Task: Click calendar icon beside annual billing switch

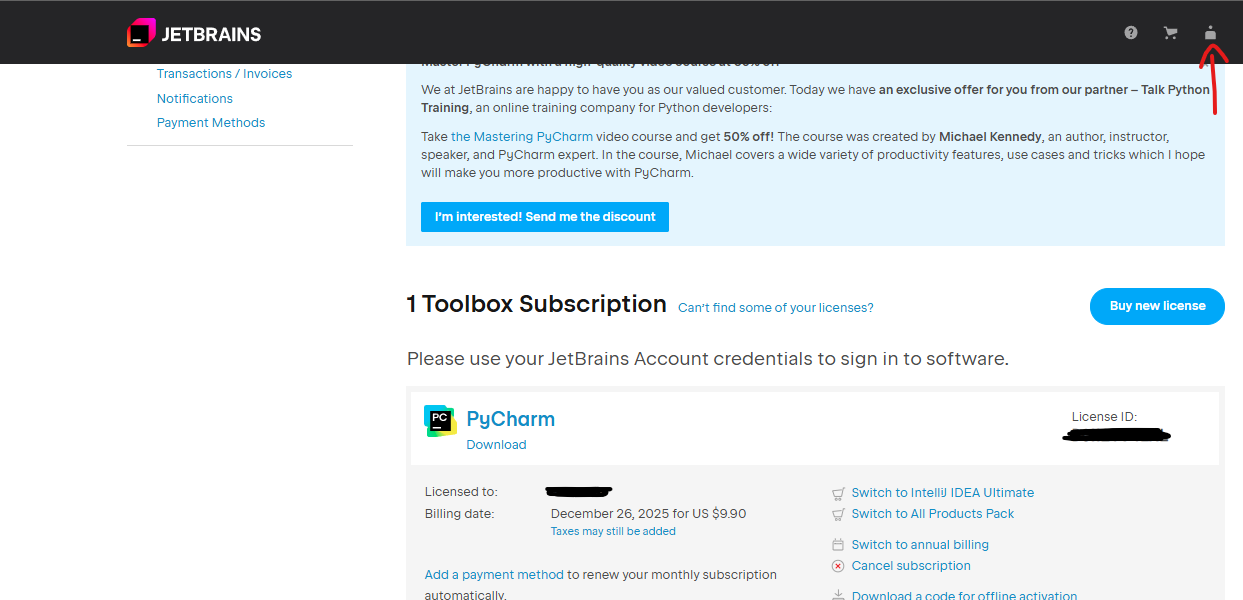Action: coord(838,545)
